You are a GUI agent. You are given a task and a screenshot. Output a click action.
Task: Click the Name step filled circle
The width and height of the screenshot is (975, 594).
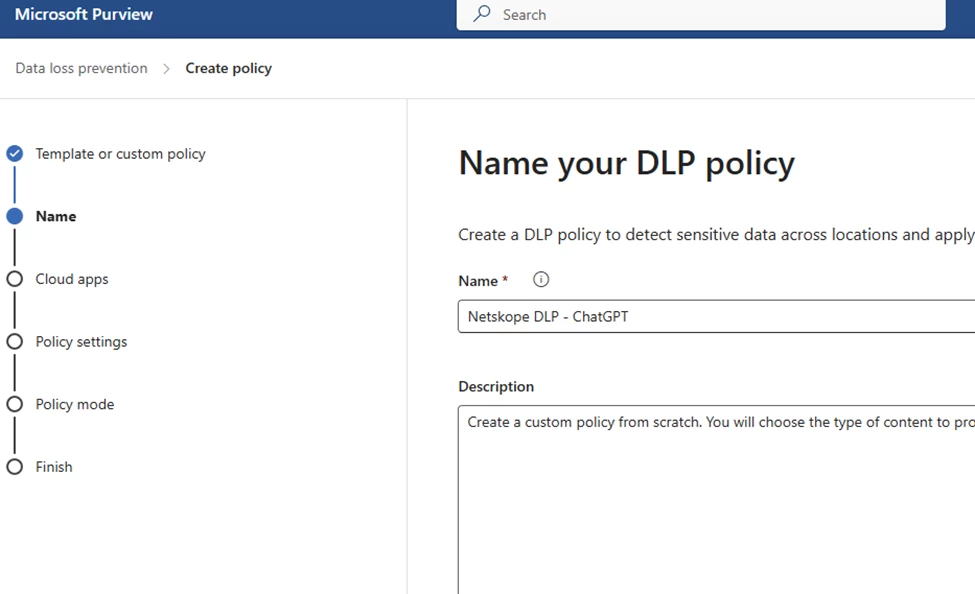click(15, 216)
